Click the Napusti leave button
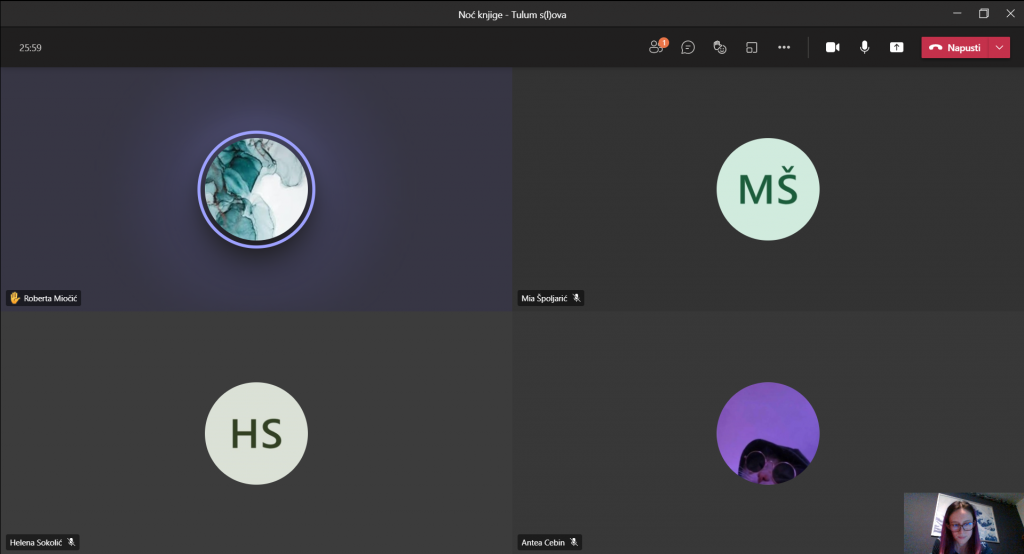Screen dimensions: 1024x554 pos(955,47)
